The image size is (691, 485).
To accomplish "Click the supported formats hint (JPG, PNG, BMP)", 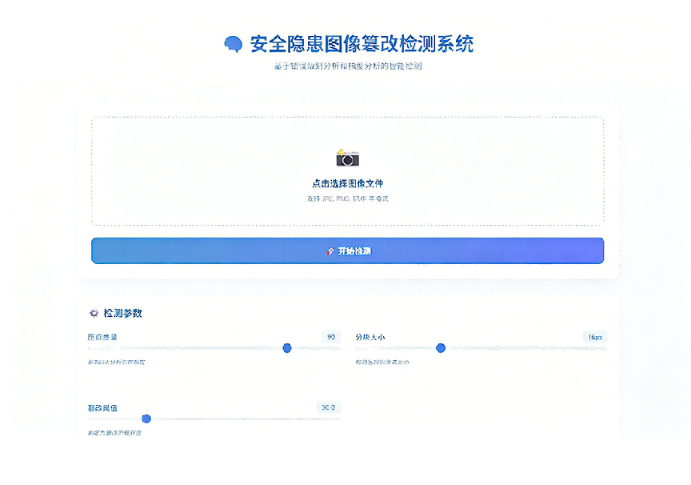I will click(x=347, y=199).
